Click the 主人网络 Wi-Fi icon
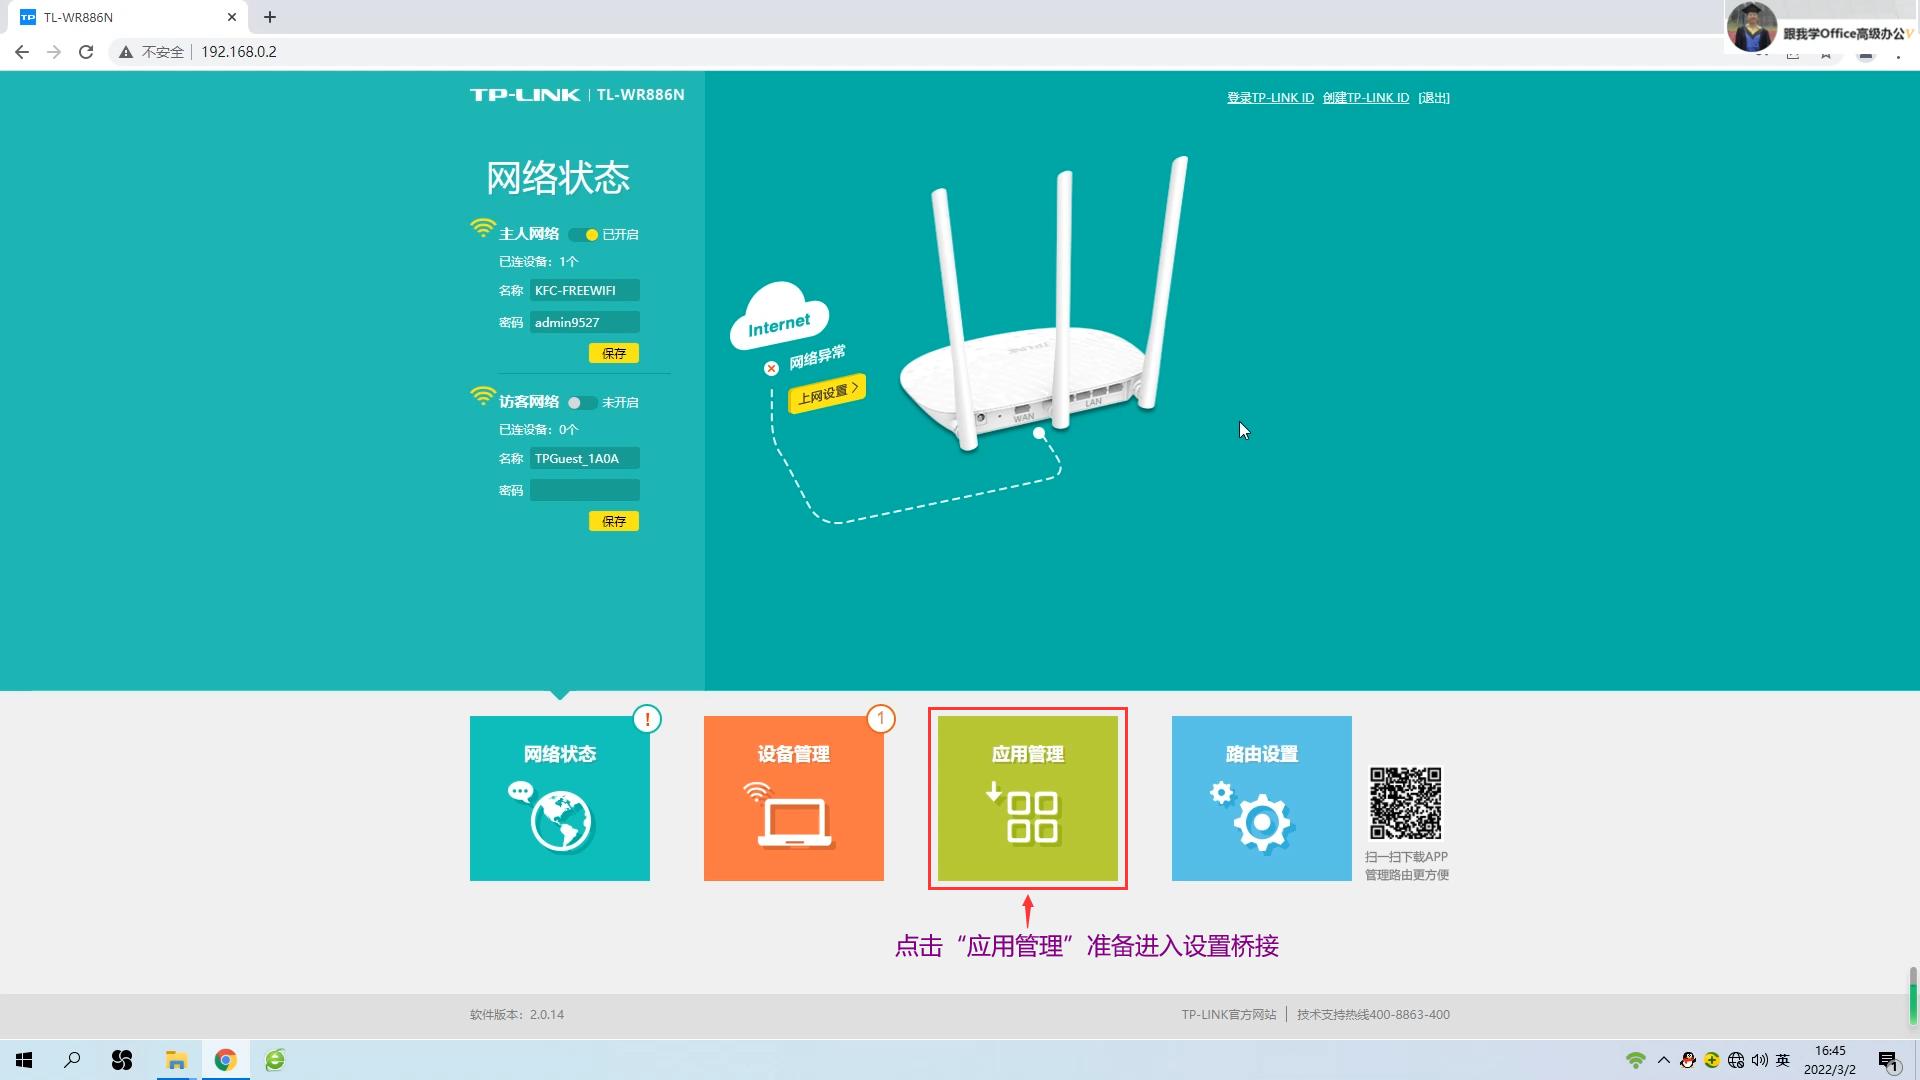The width and height of the screenshot is (1920, 1080). point(483,229)
